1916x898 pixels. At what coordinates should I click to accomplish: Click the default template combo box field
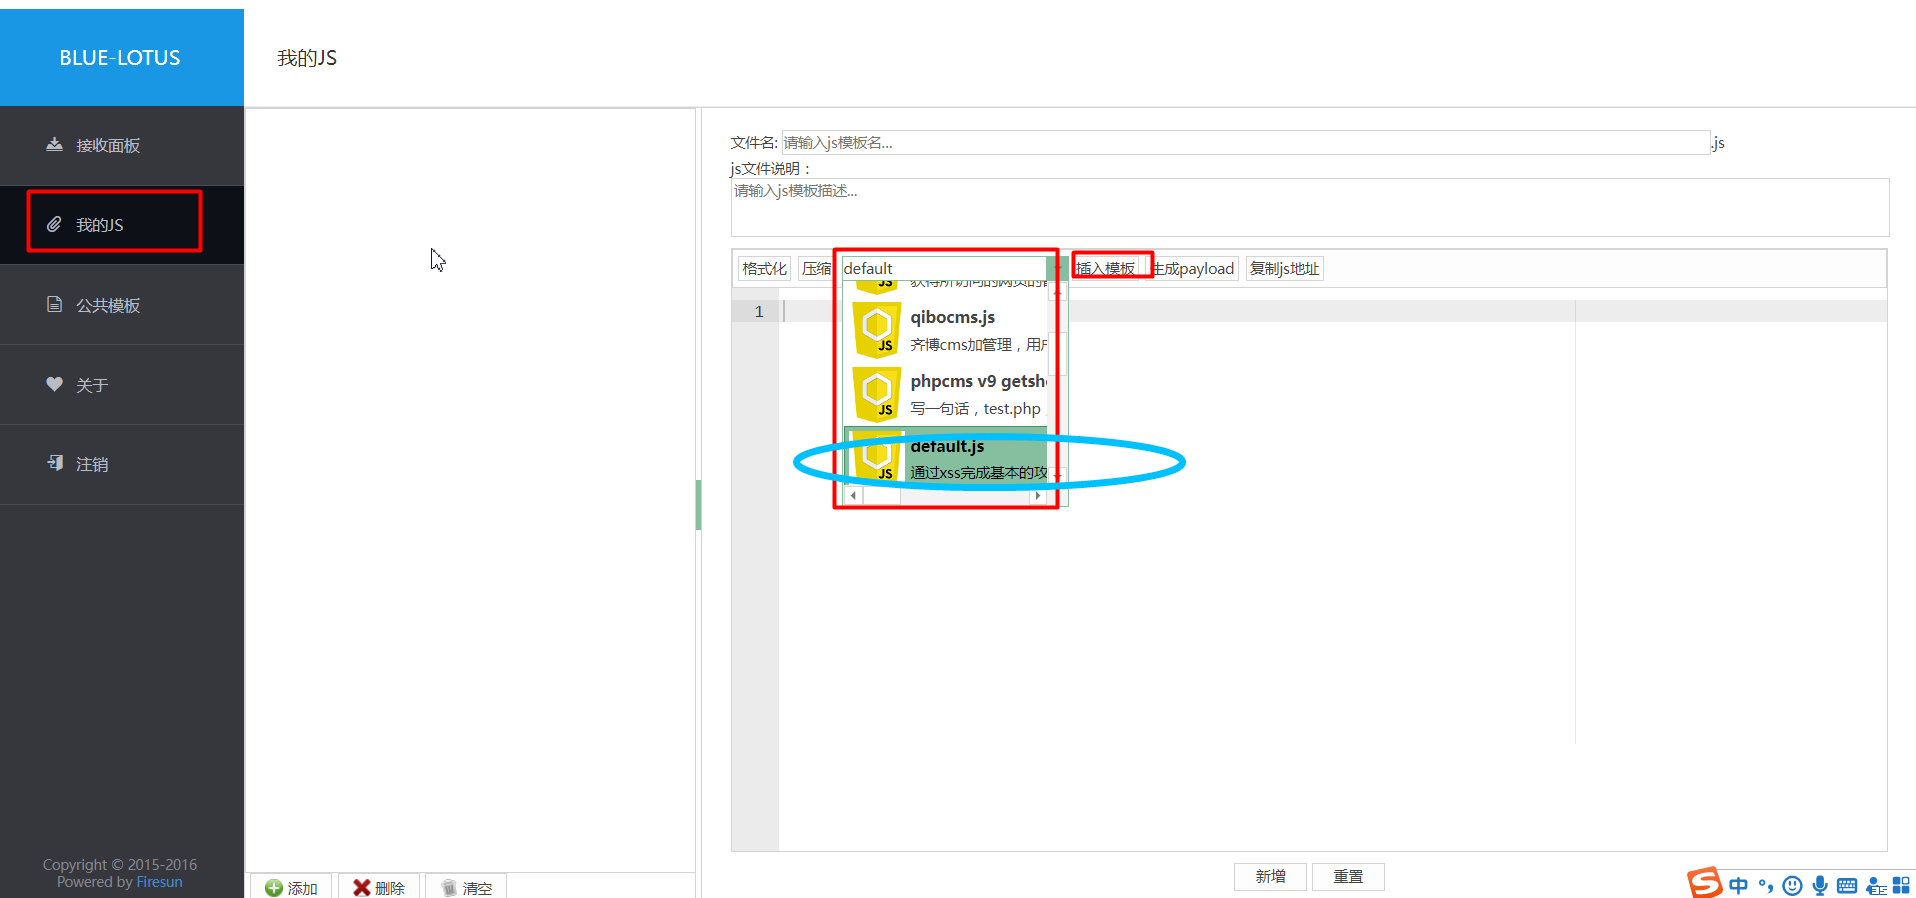[x=944, y=268]
